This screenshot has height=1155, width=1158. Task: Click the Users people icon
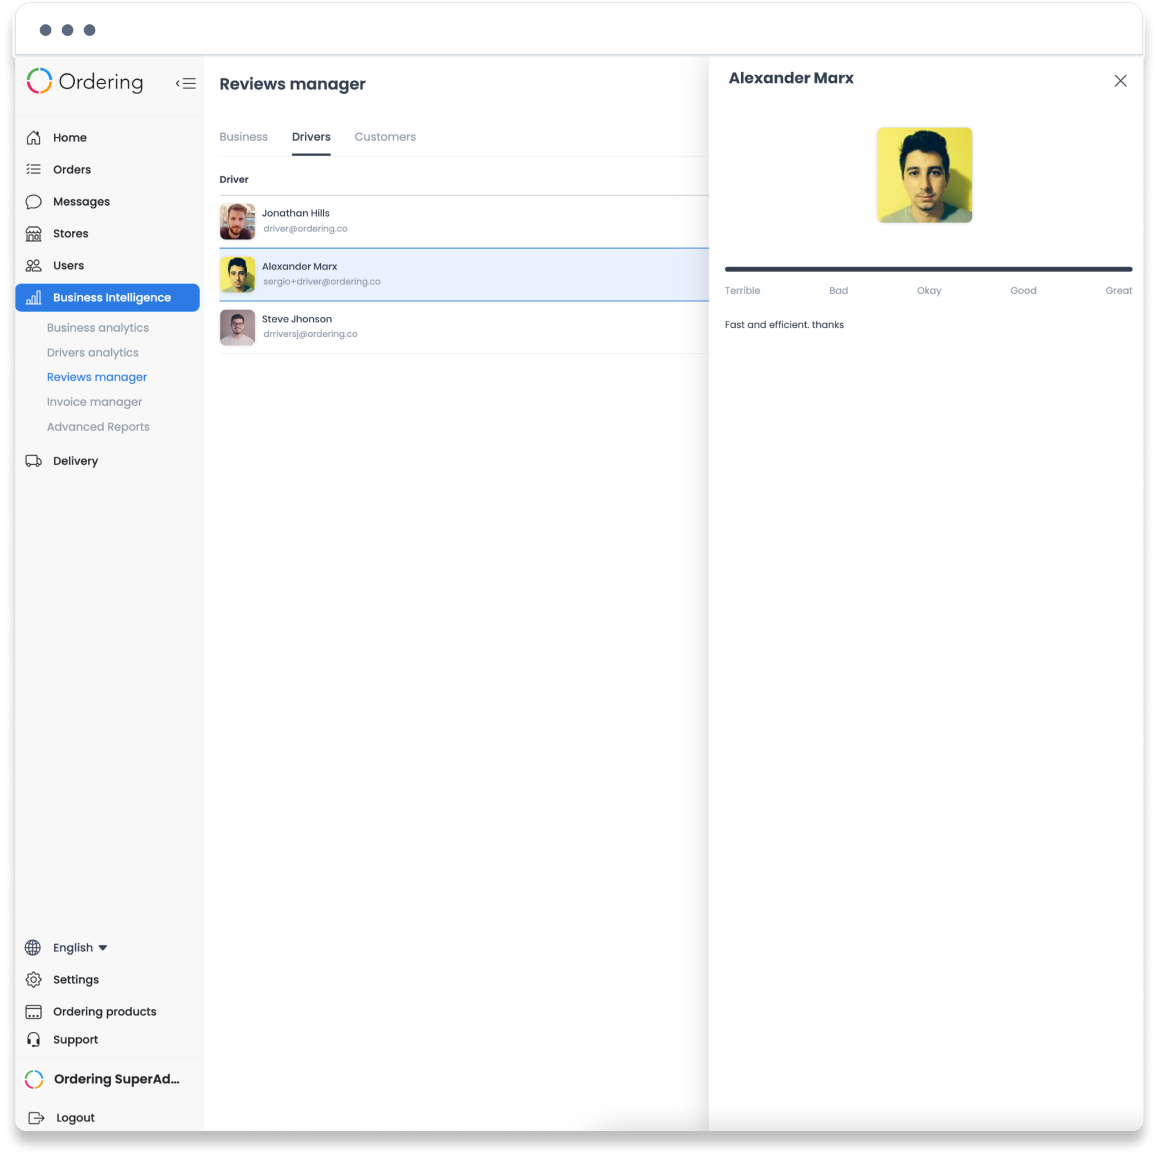pos(33,265)
